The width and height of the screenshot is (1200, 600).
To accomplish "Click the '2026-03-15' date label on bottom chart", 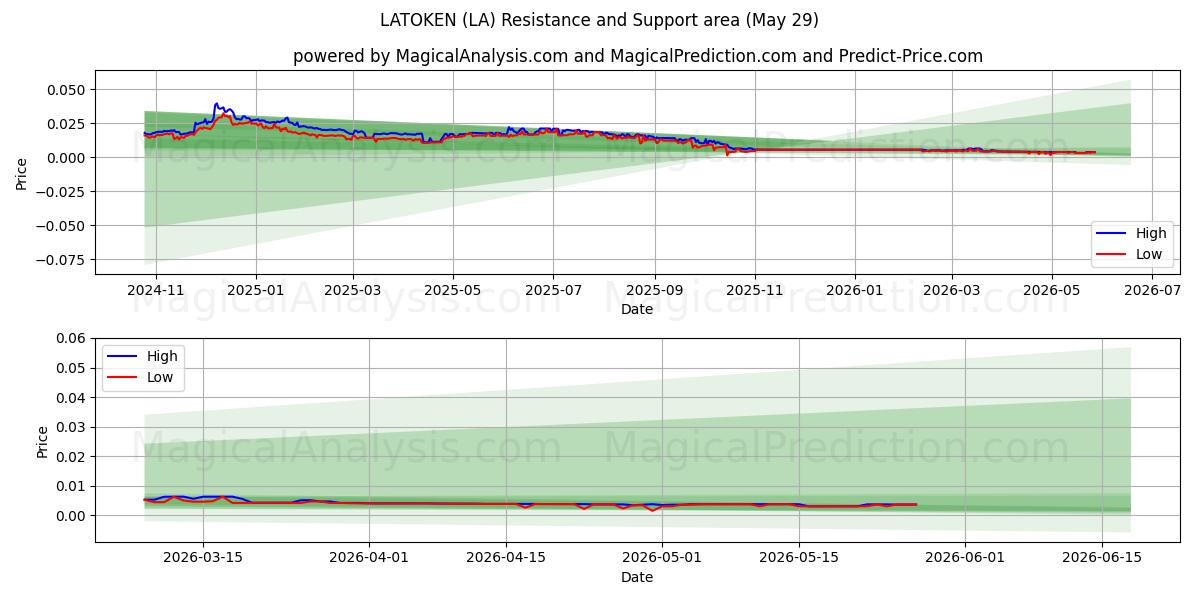I will tap(203, 558).
